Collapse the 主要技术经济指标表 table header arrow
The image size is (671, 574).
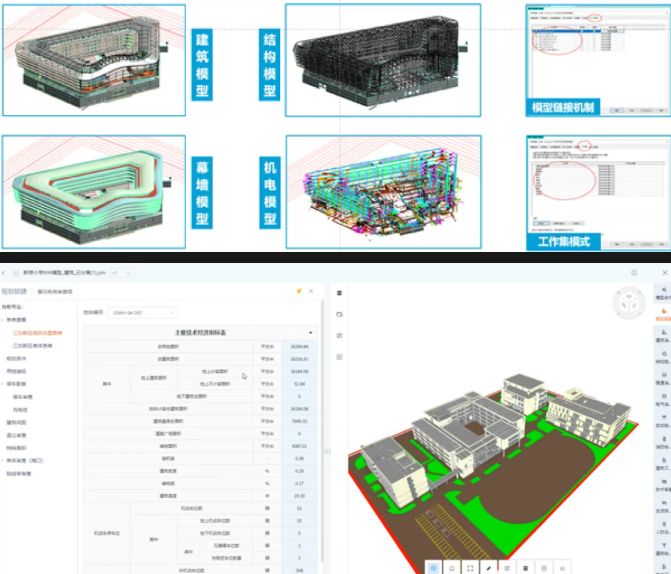tap(310, 331)
